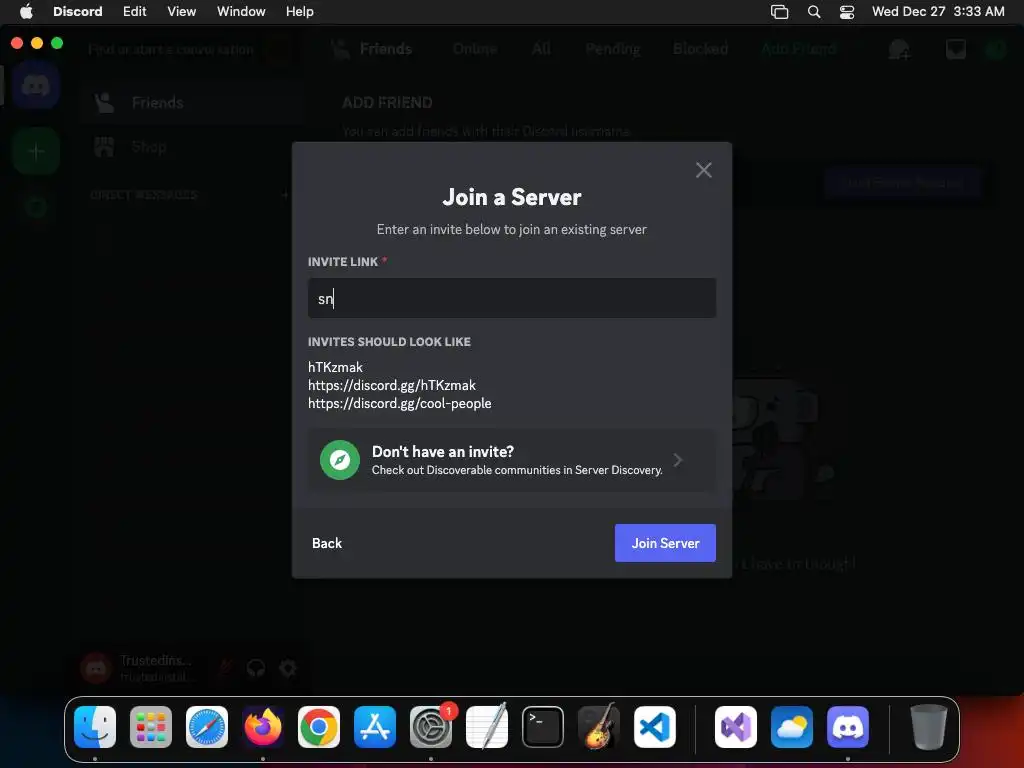Open the Inbox icon in top bar
The image size is (1024, 768).
click(955, 50)
